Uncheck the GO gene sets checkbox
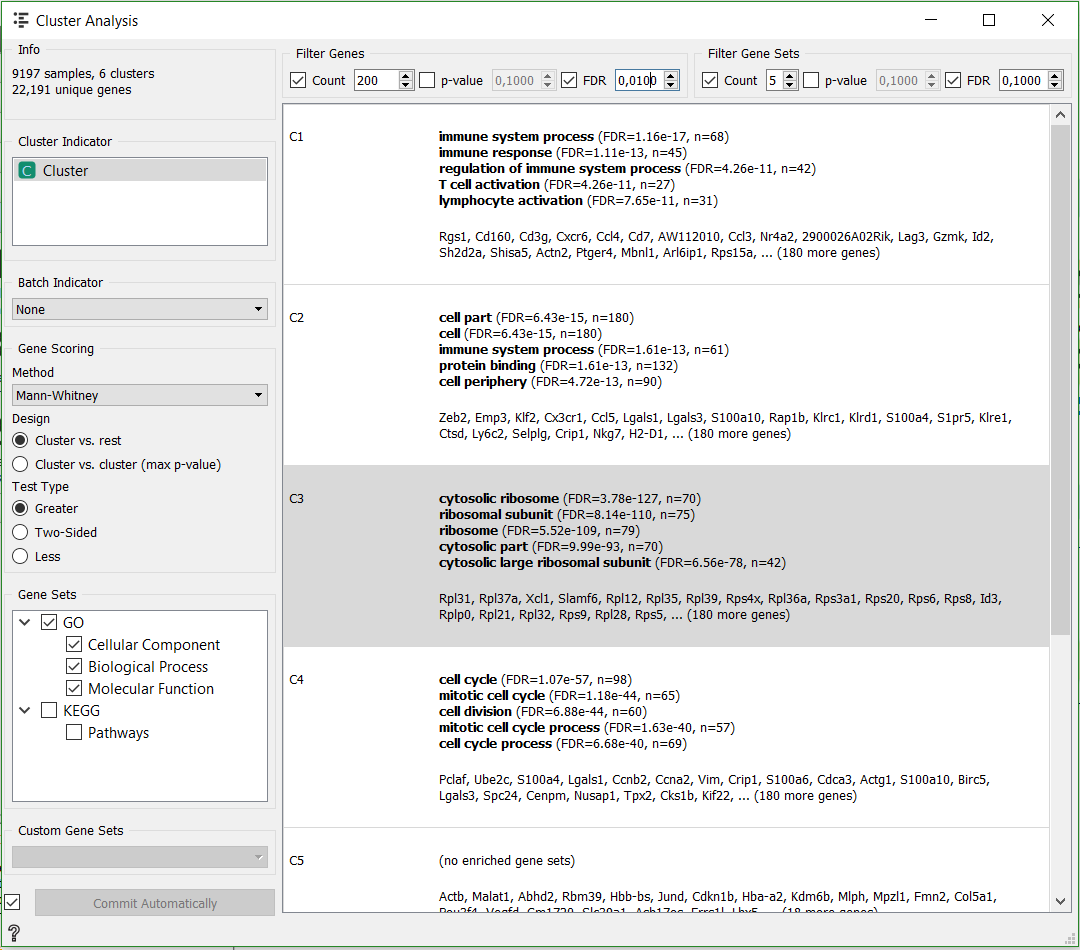This screenshot has width=1080, height=950. 49,622
